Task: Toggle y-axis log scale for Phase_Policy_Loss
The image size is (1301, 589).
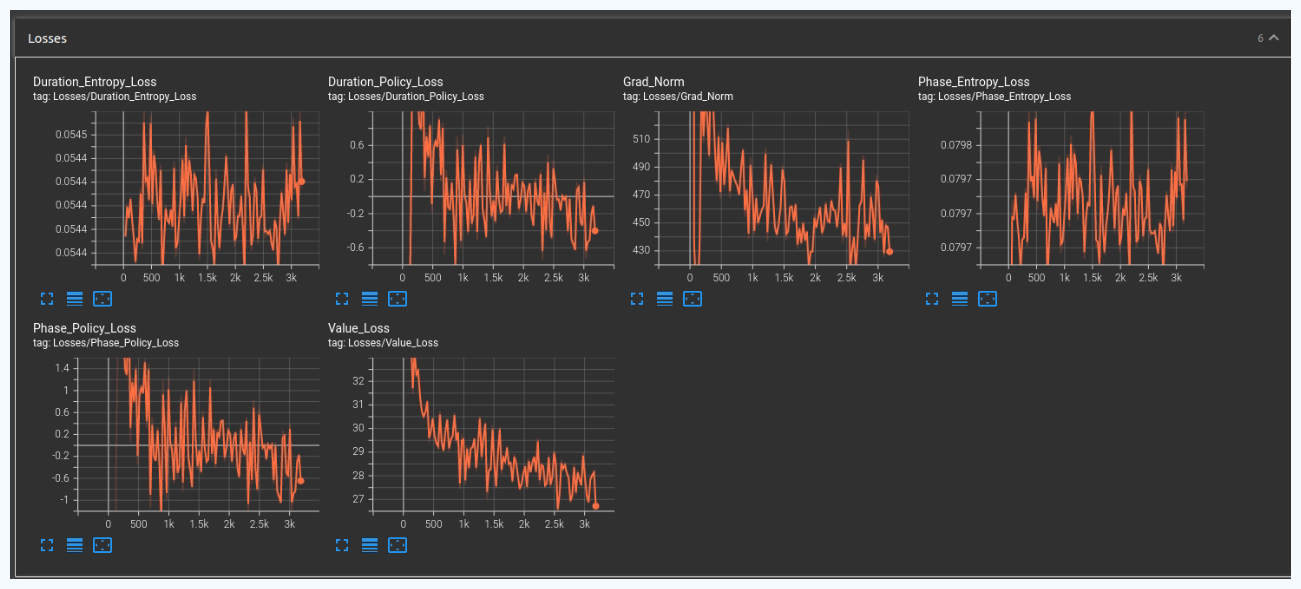Action: tap(74, 545)
